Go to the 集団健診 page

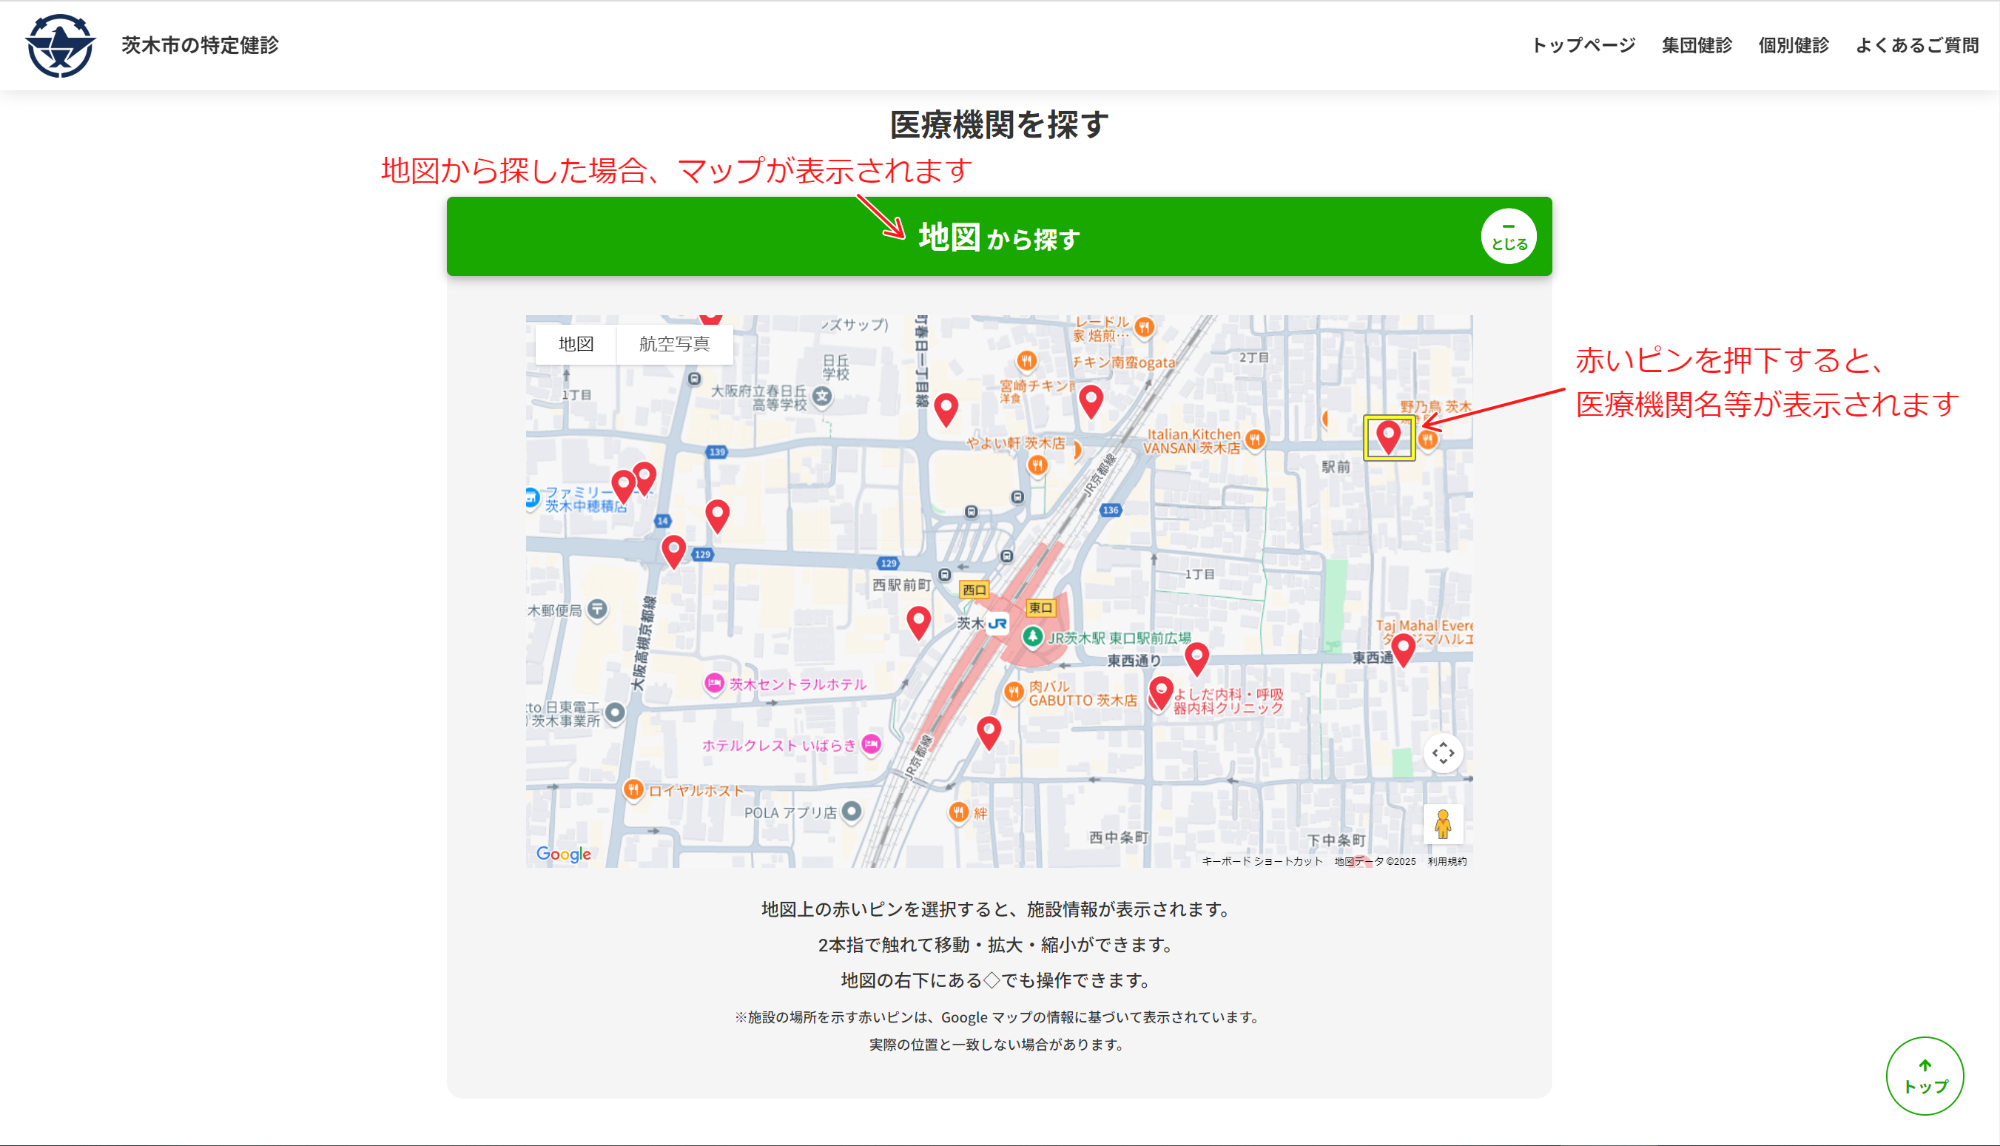(x=1696, y=45)
